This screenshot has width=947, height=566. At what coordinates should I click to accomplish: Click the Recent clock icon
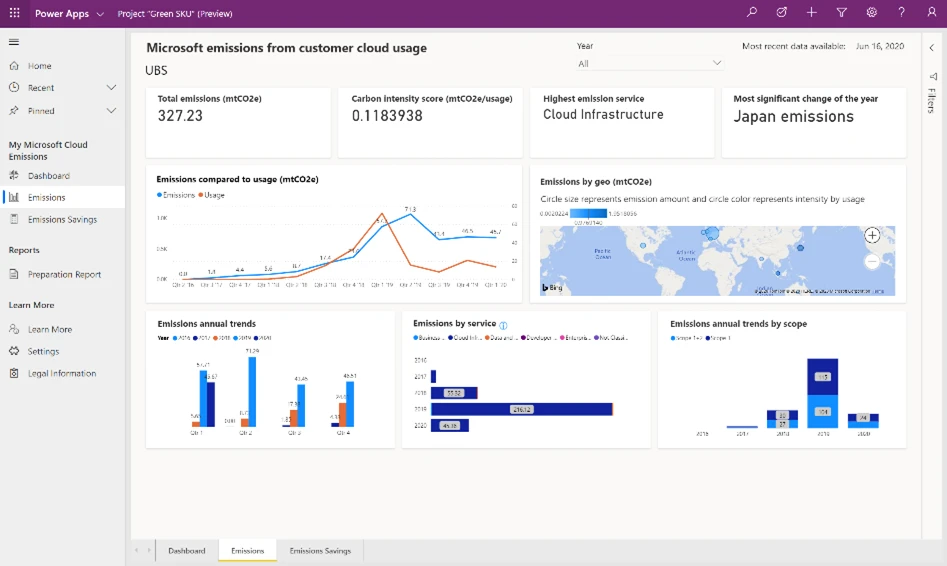tap(14, 88)
